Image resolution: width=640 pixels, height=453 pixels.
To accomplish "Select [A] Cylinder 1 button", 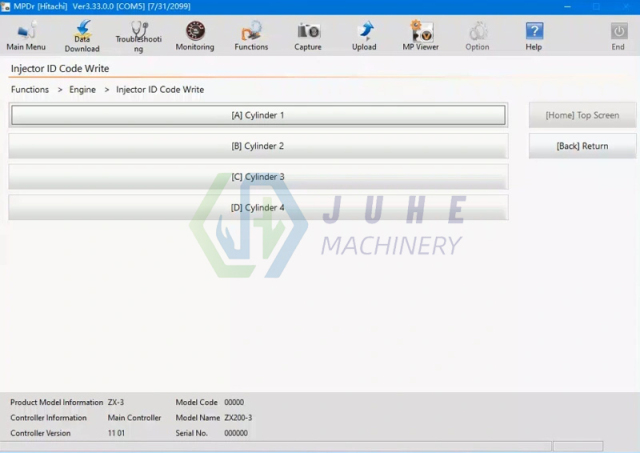I will coord(258,115).
